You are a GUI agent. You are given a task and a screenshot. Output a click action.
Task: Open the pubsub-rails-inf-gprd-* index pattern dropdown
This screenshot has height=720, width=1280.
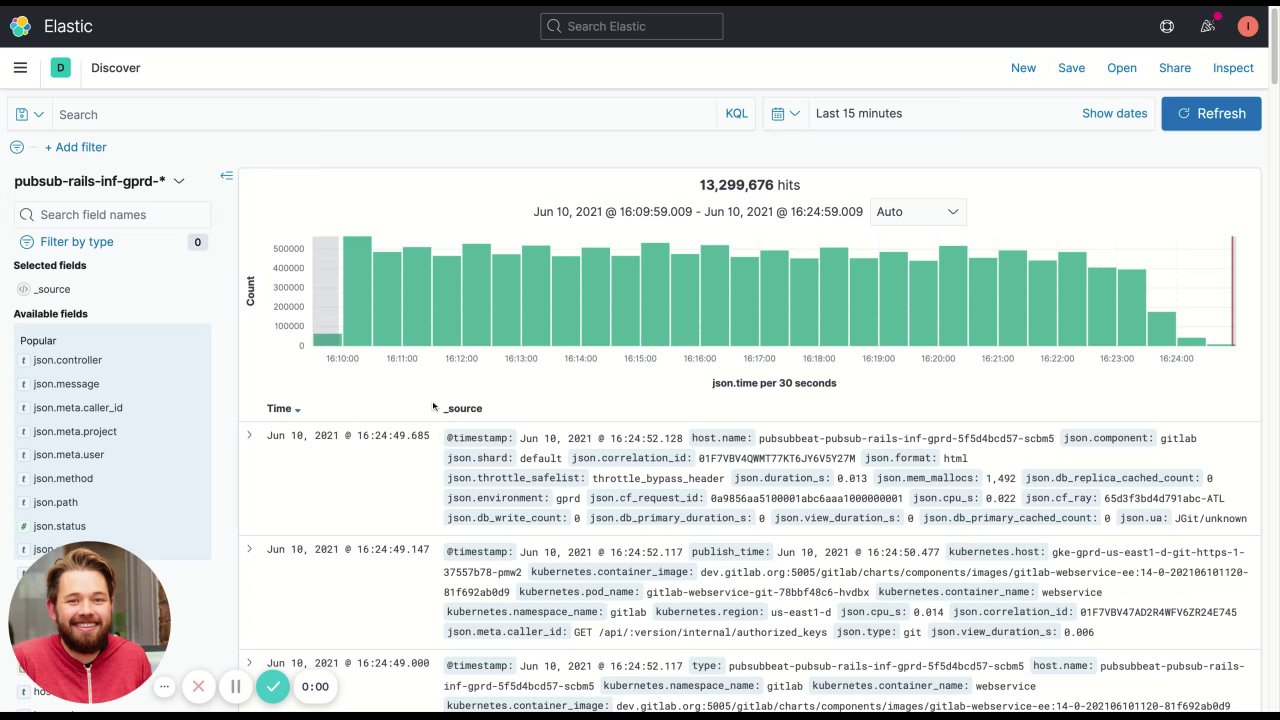[x=100, y=181]
